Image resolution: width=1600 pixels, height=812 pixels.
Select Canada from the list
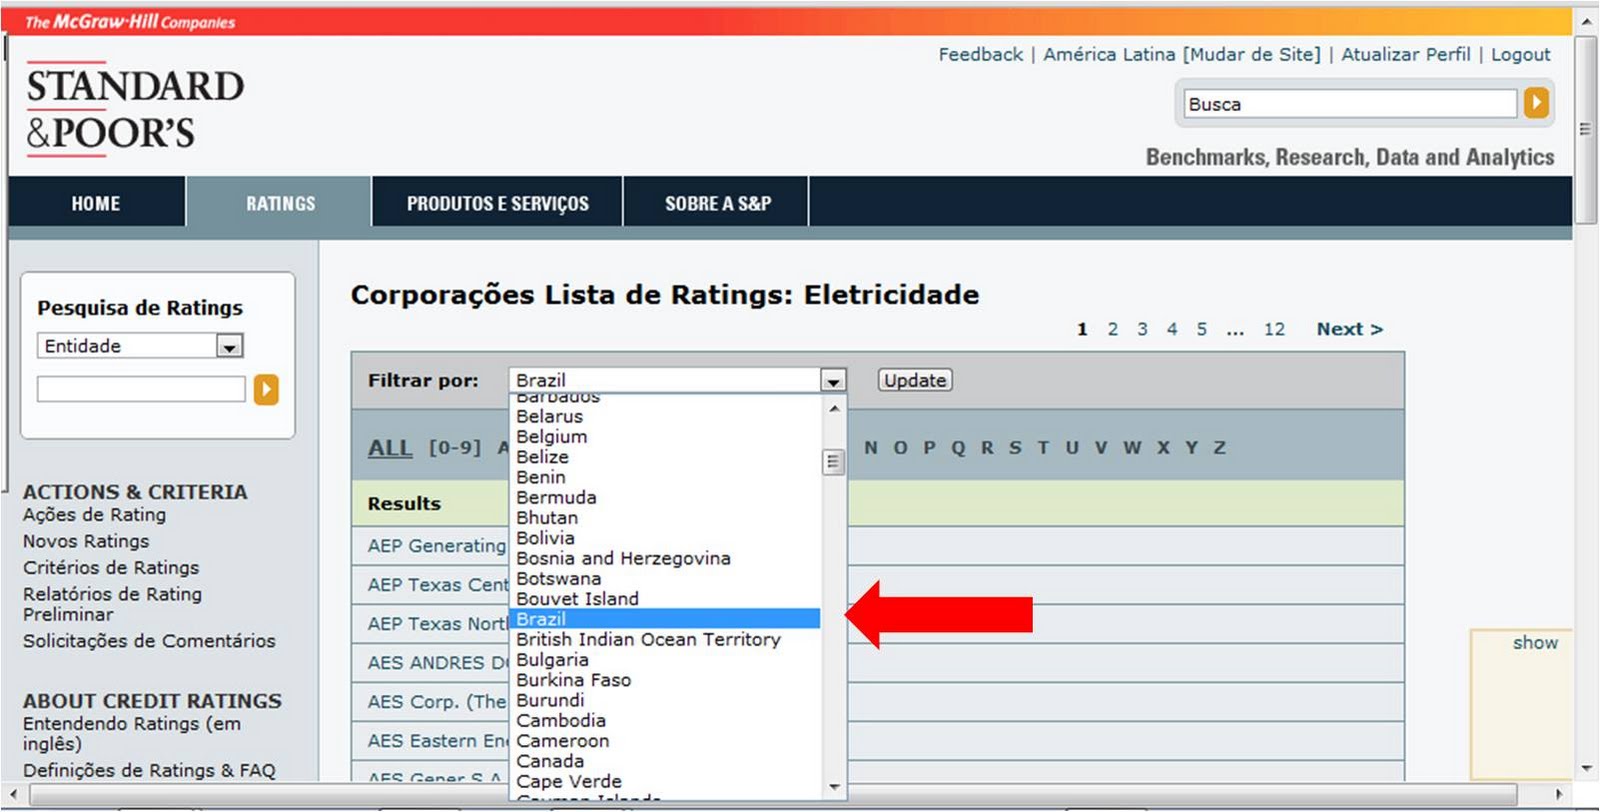click(664, 761)
